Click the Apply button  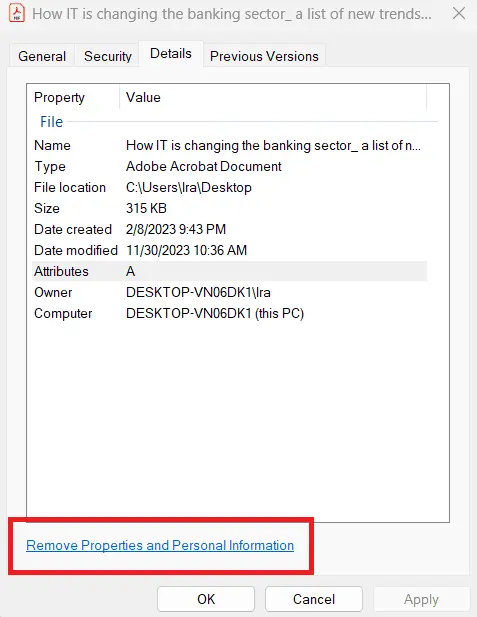coord(421,599)
